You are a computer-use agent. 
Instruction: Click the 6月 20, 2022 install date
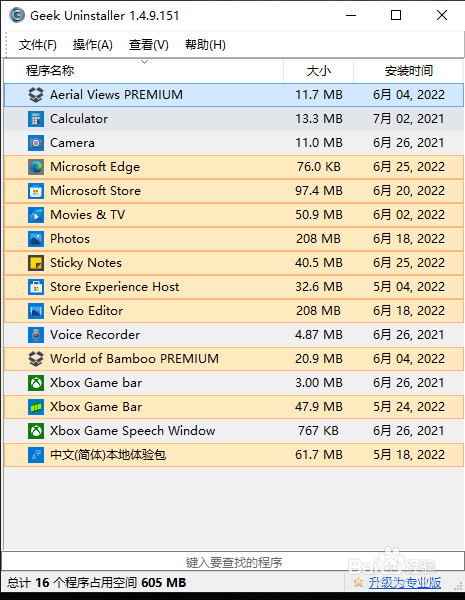pos(409,191)
